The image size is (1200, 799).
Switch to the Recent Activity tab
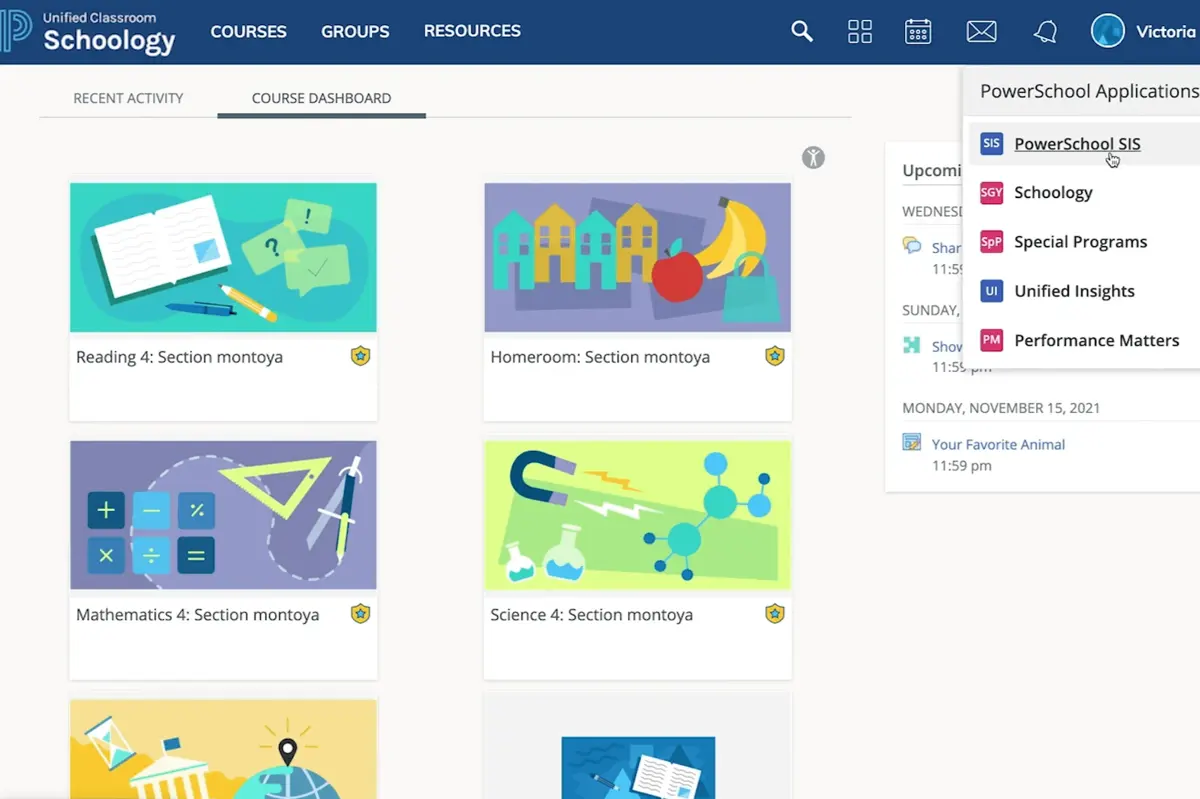[x=128, y=98]
